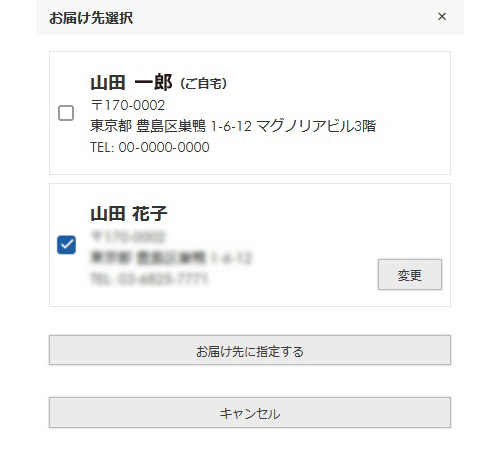Click postal code 〒170-0002 under 山田 一郎
The width and height of the screenshot is (500, 453).
pos(128,105)
